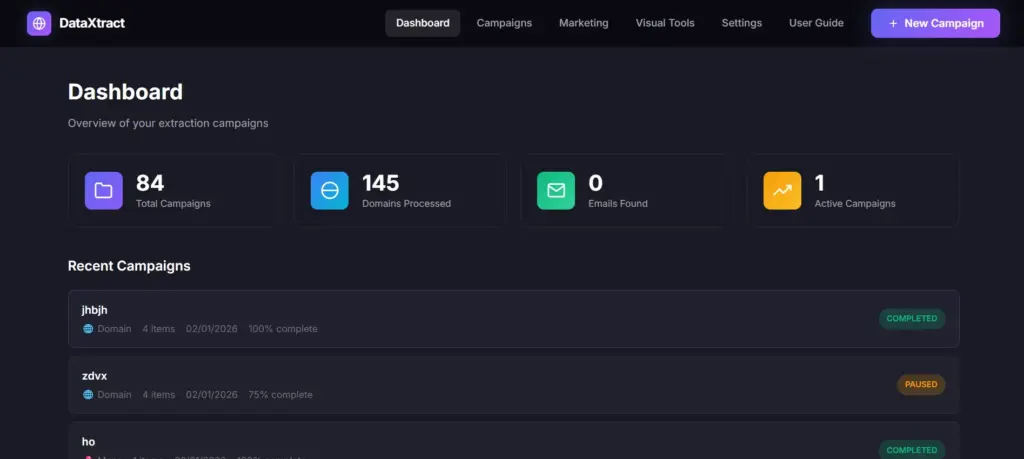
Task: Click COMPLETED badge on jhbjh campaign
Action: click(x=912, y=319)
